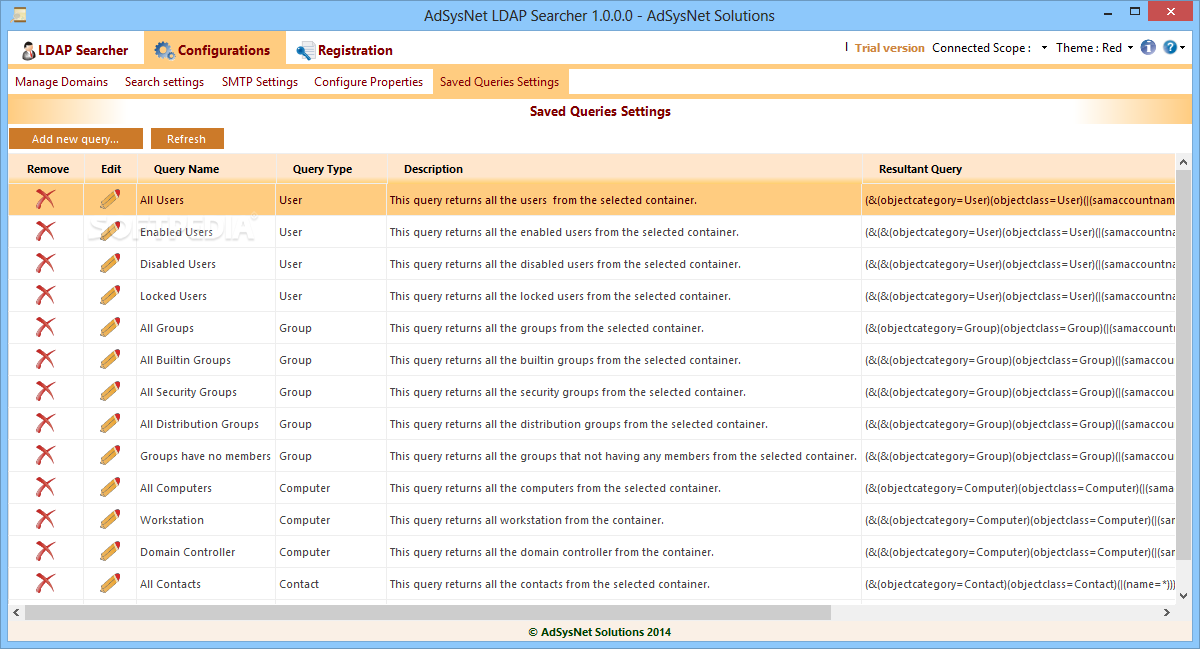Edit the All Computers query
The image size is (1200, 649).
[x=110, y=488]
